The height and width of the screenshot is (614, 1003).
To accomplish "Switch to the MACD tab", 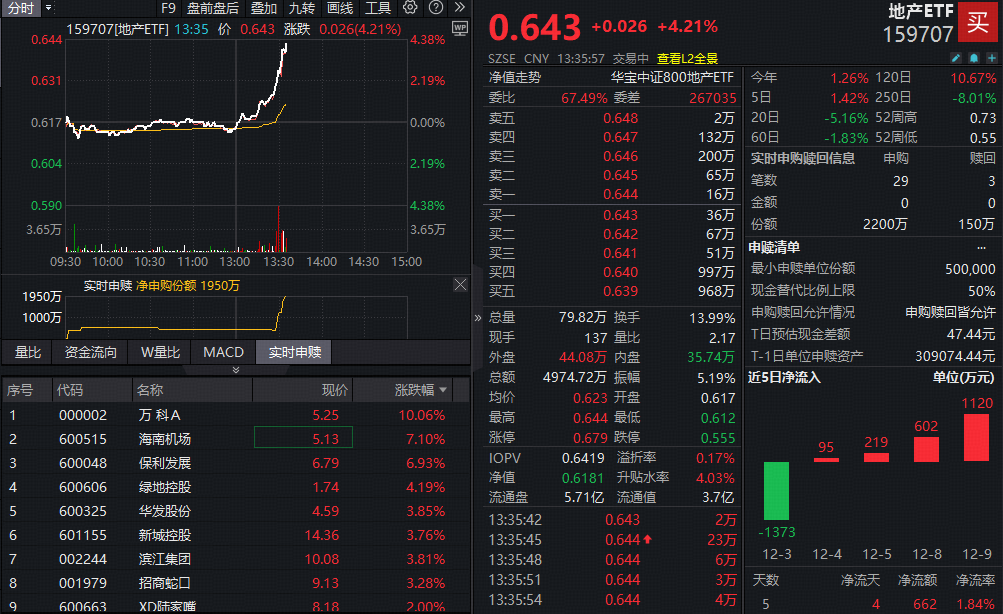I will 223,351.
